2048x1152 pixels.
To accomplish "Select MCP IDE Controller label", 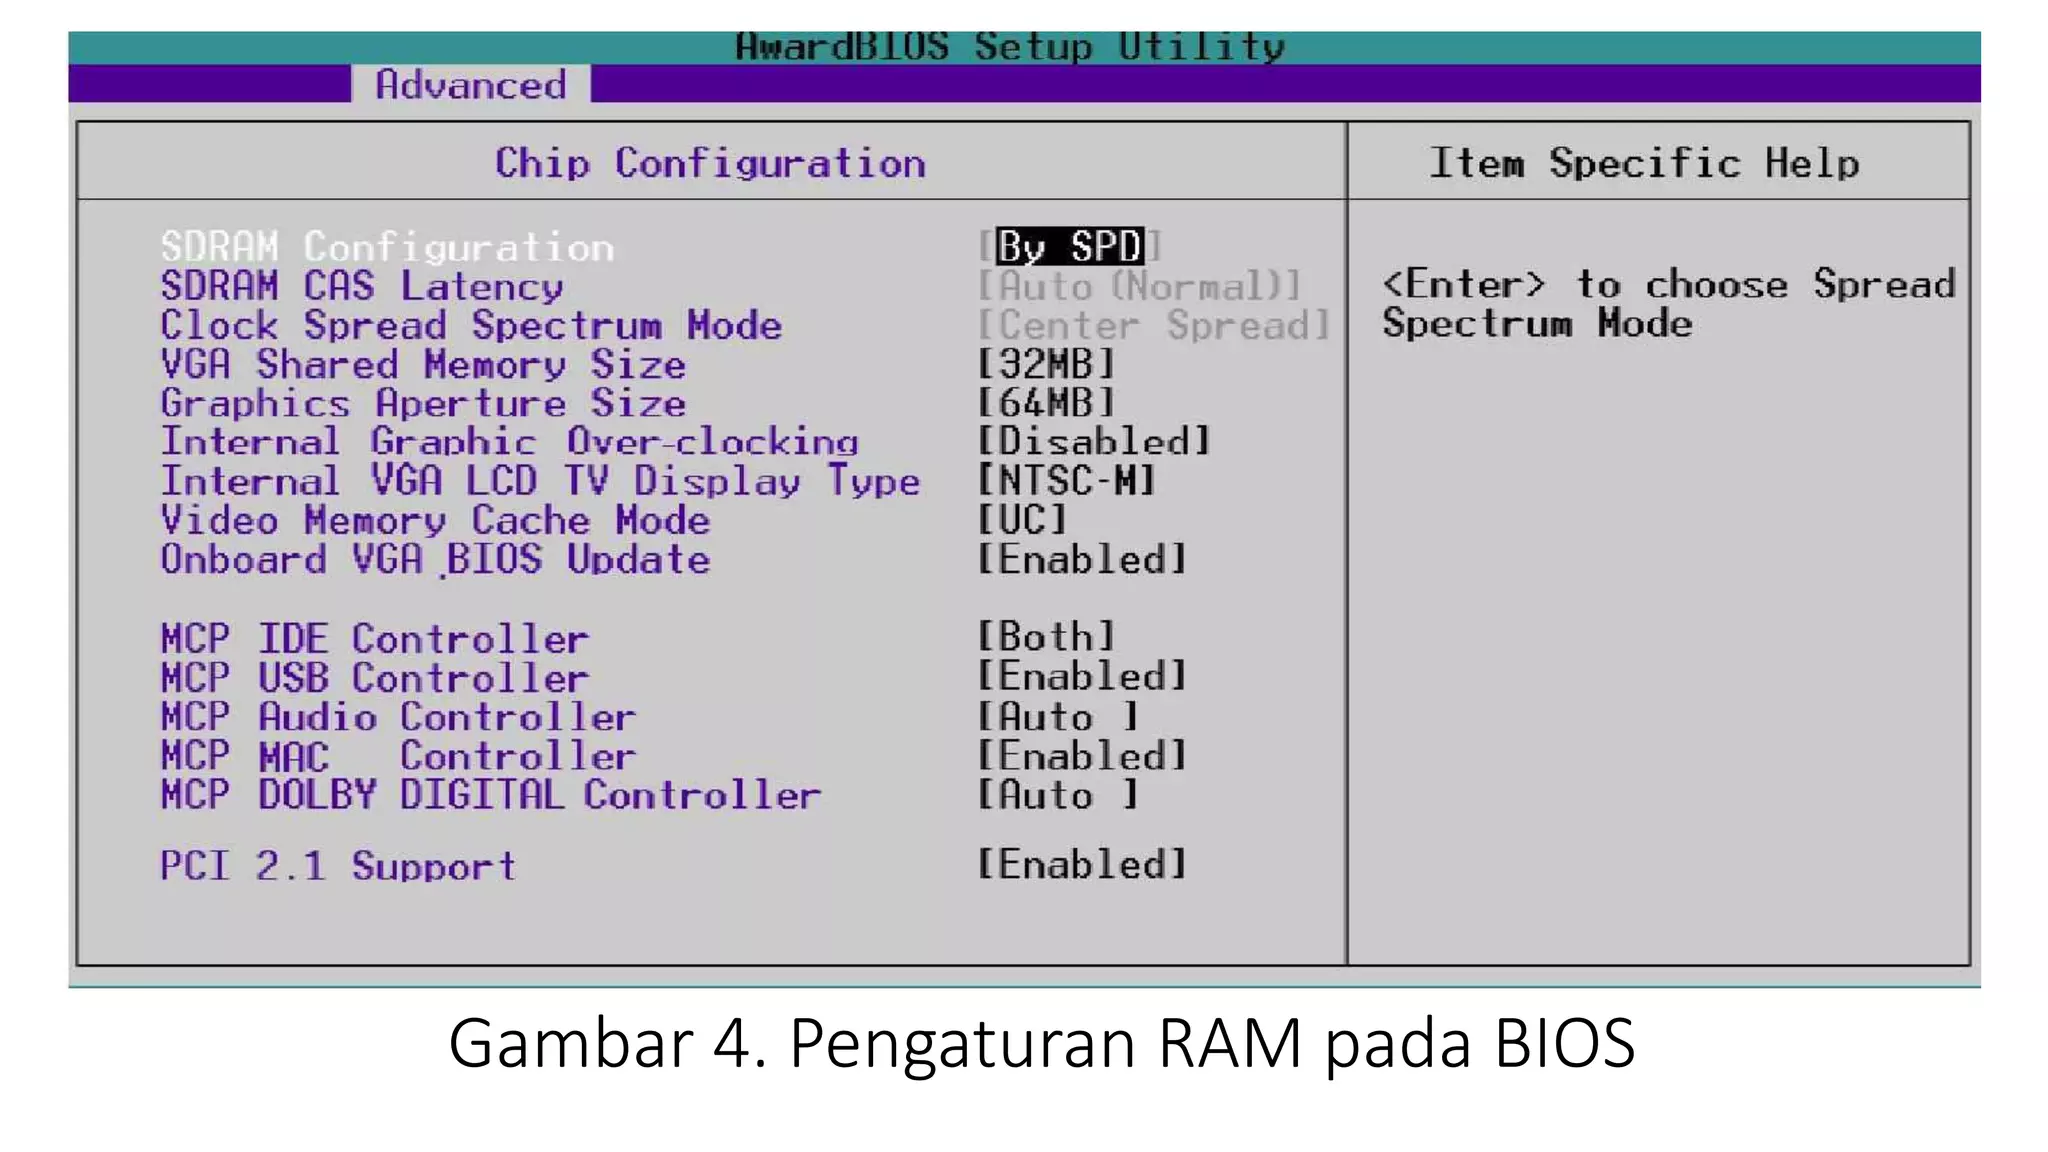I will (x=375, y=638).
